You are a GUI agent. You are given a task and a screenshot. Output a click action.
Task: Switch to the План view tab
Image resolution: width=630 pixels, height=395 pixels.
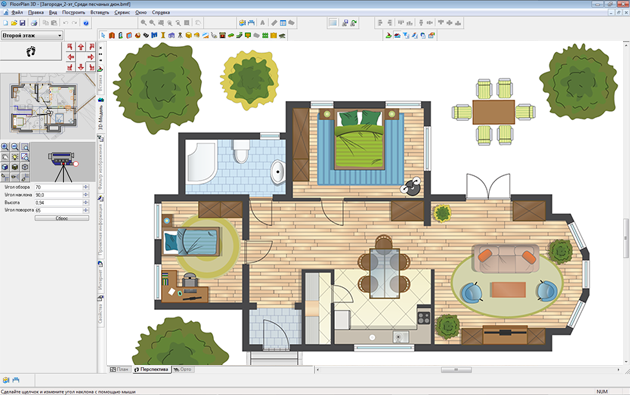pos(119,369)
